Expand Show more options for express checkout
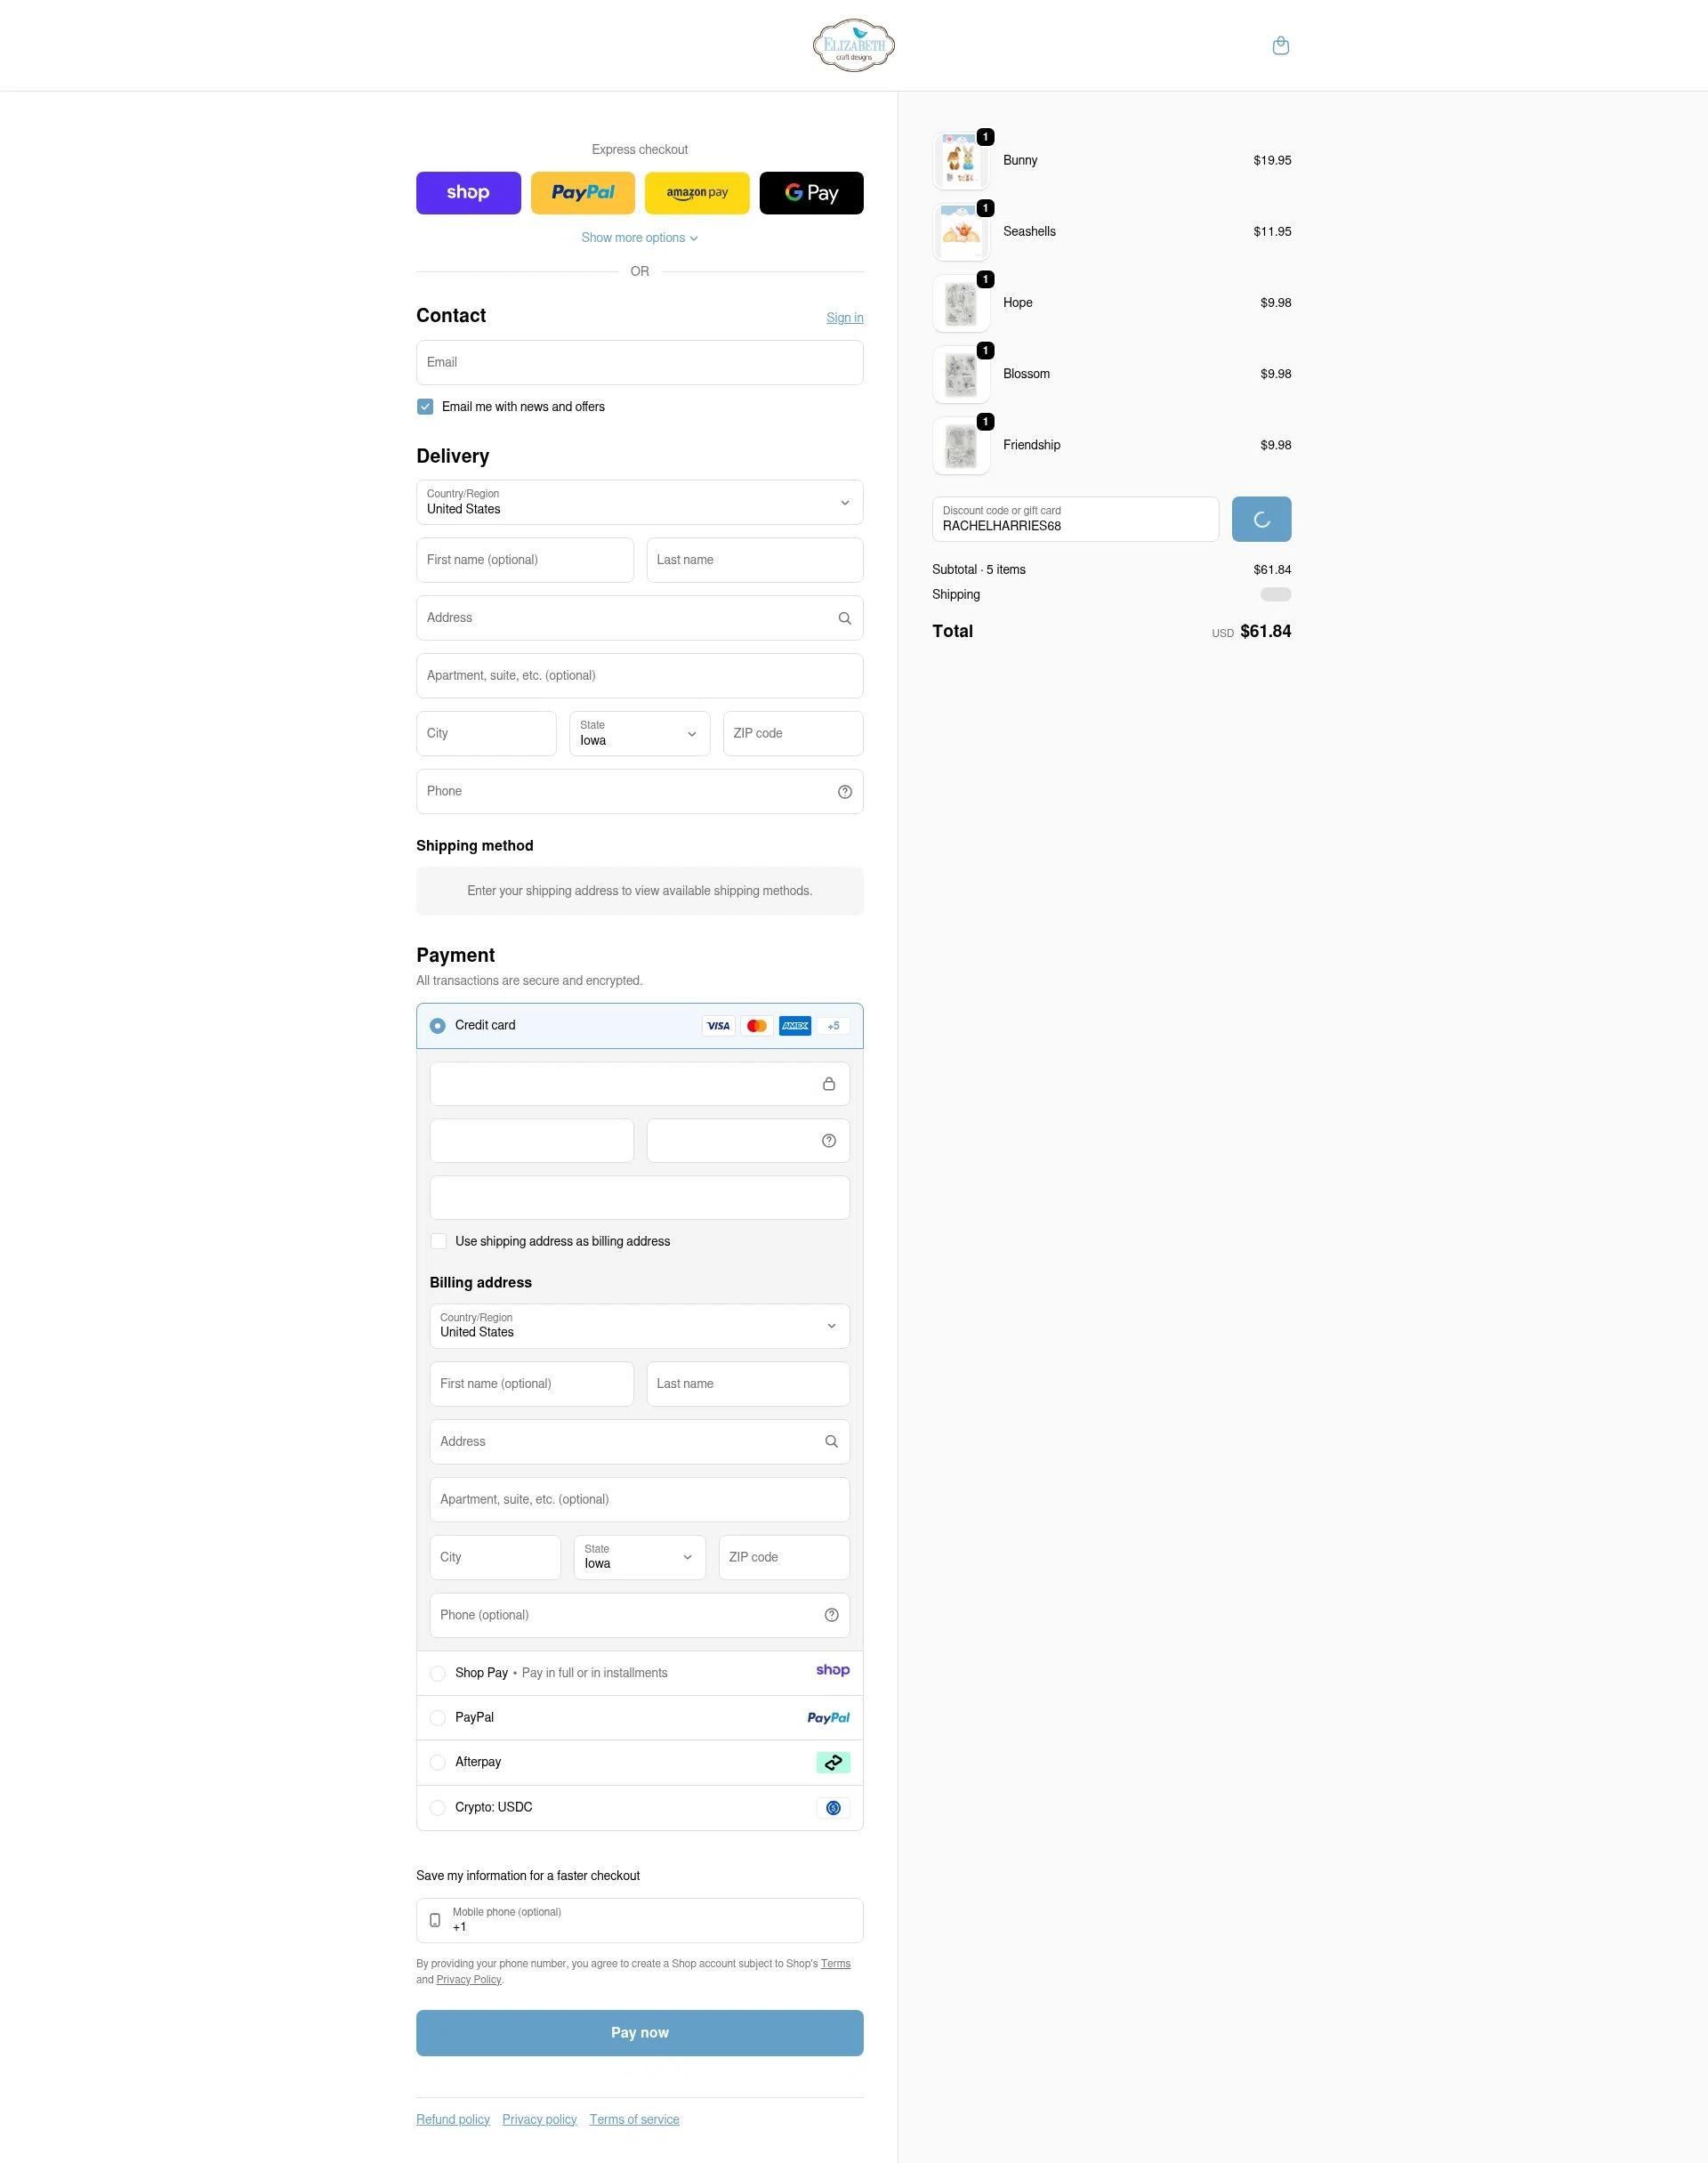The width and height of the screenshot is (1708, 2163). click(639, 238)
